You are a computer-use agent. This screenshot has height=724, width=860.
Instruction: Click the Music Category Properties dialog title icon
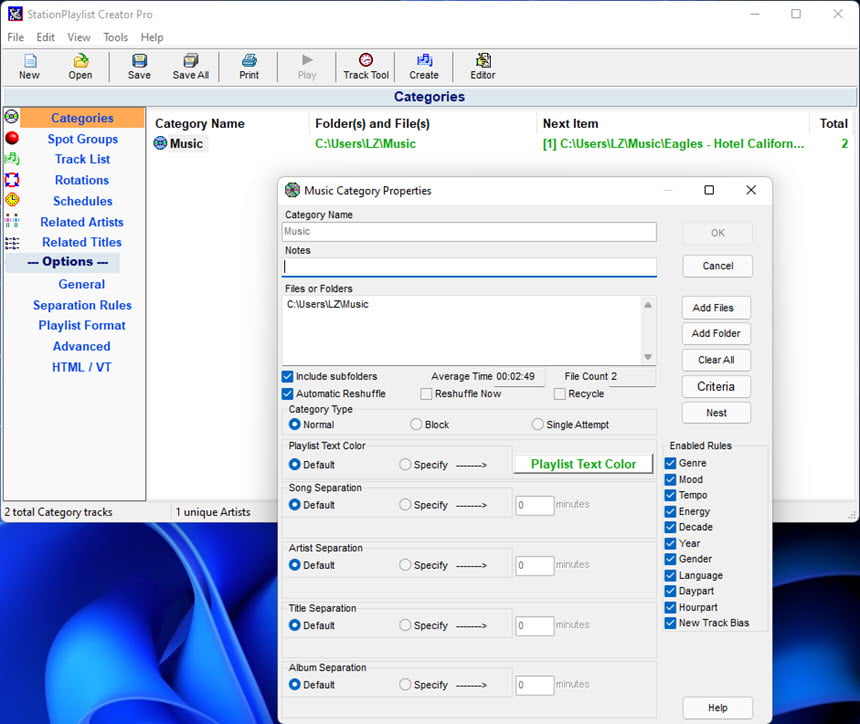pyautogui.click(x=292, y=190)
